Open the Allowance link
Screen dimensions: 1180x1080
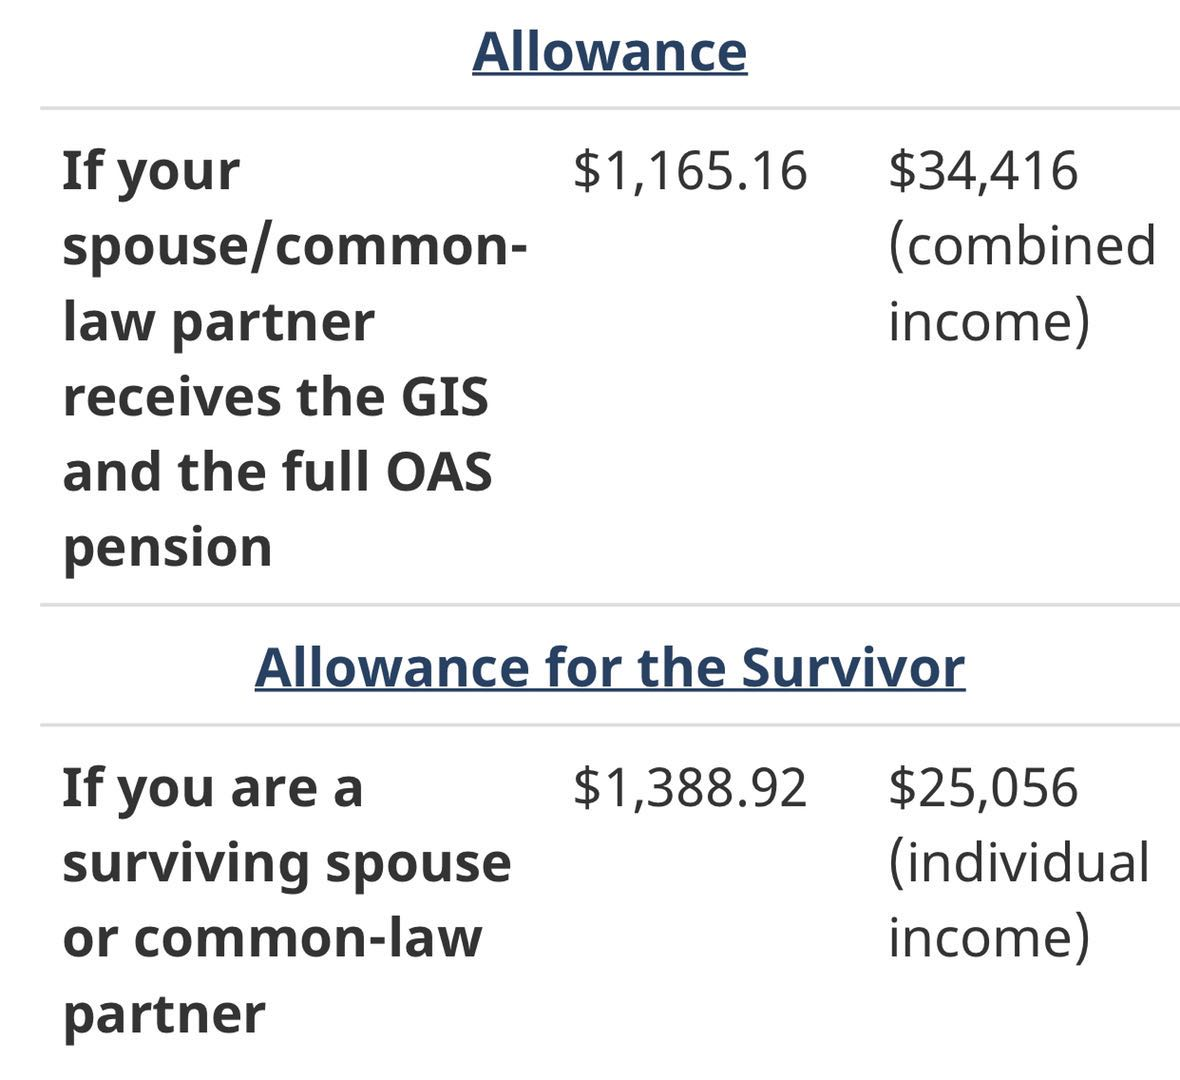click(x=609, y=52)
